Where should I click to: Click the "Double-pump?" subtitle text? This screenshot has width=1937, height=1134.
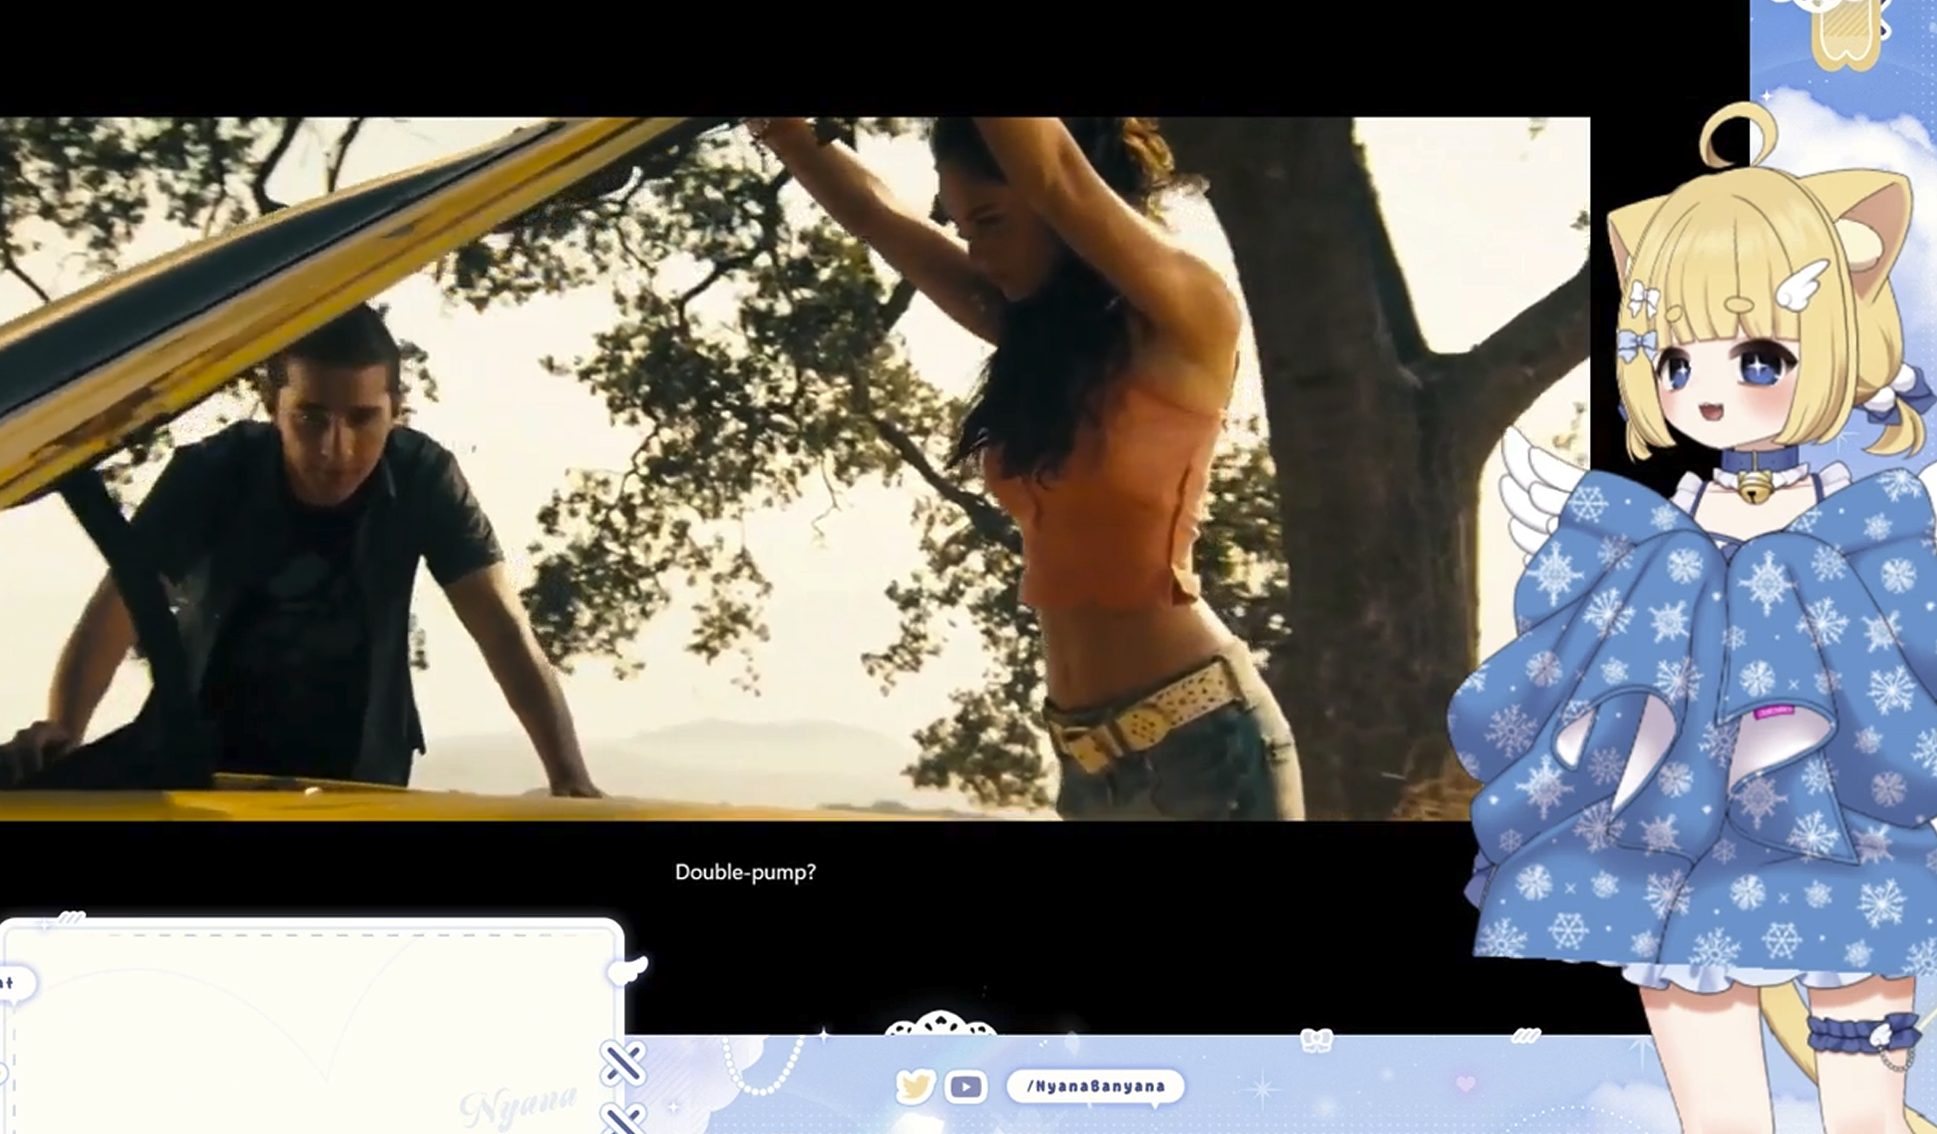pos(745,872)
